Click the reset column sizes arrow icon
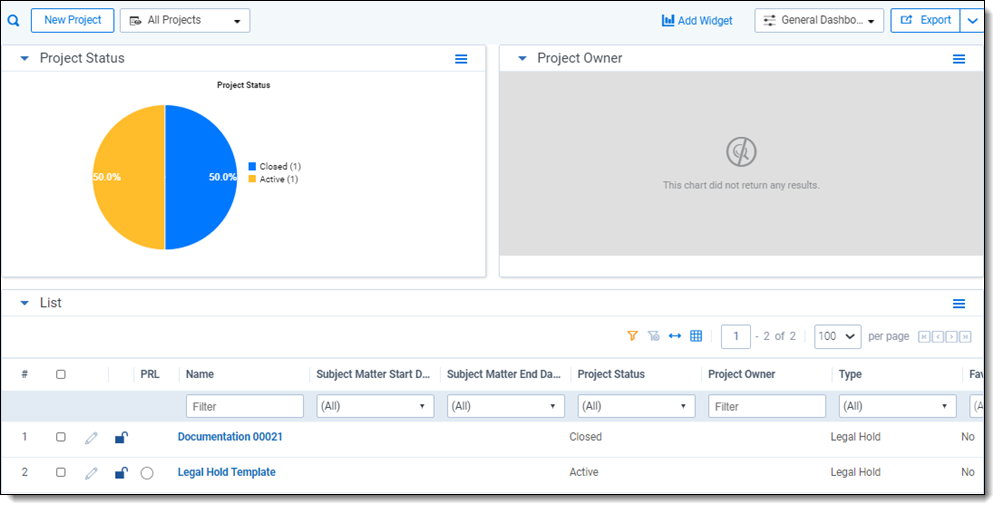 [x=675, y=336]
